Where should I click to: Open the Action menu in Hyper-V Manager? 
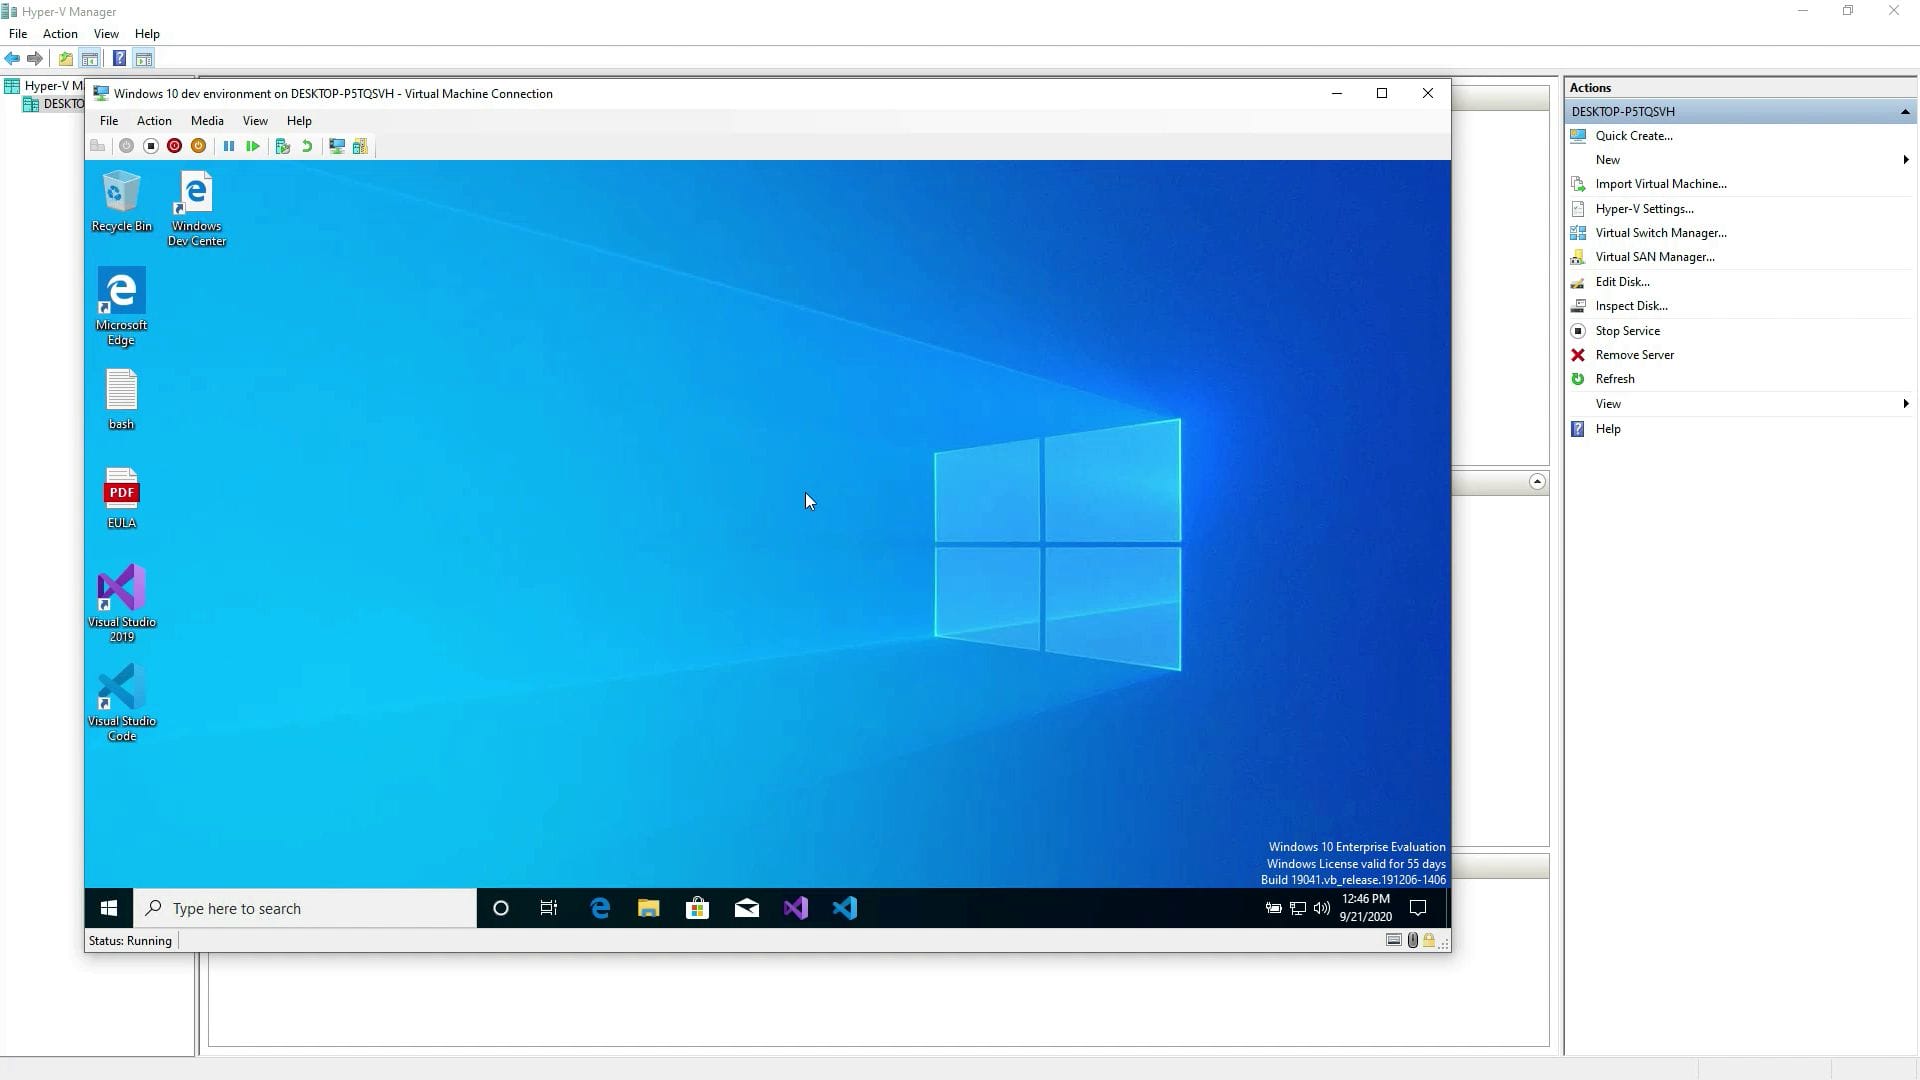click(x=60, y=33)
